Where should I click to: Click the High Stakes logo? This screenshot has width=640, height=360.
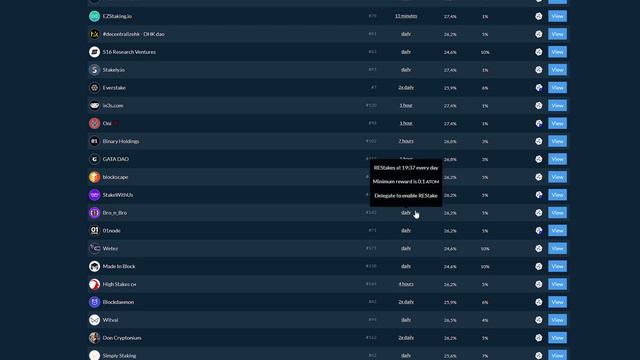(x=94, y=284)
